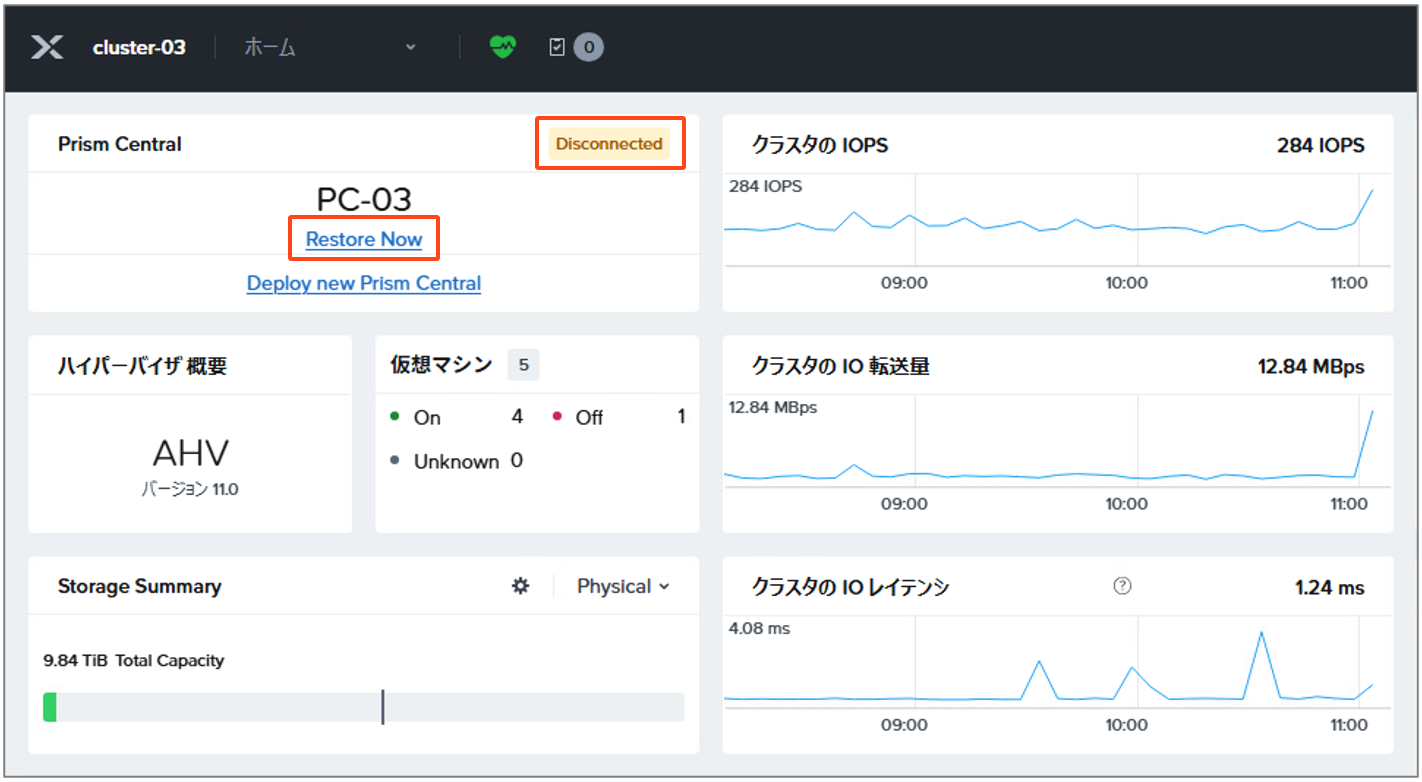Image resolution: width=1422 pixels, height=782 pixels.
Task: Open Storage Summary gear settings
Action: 520,586
